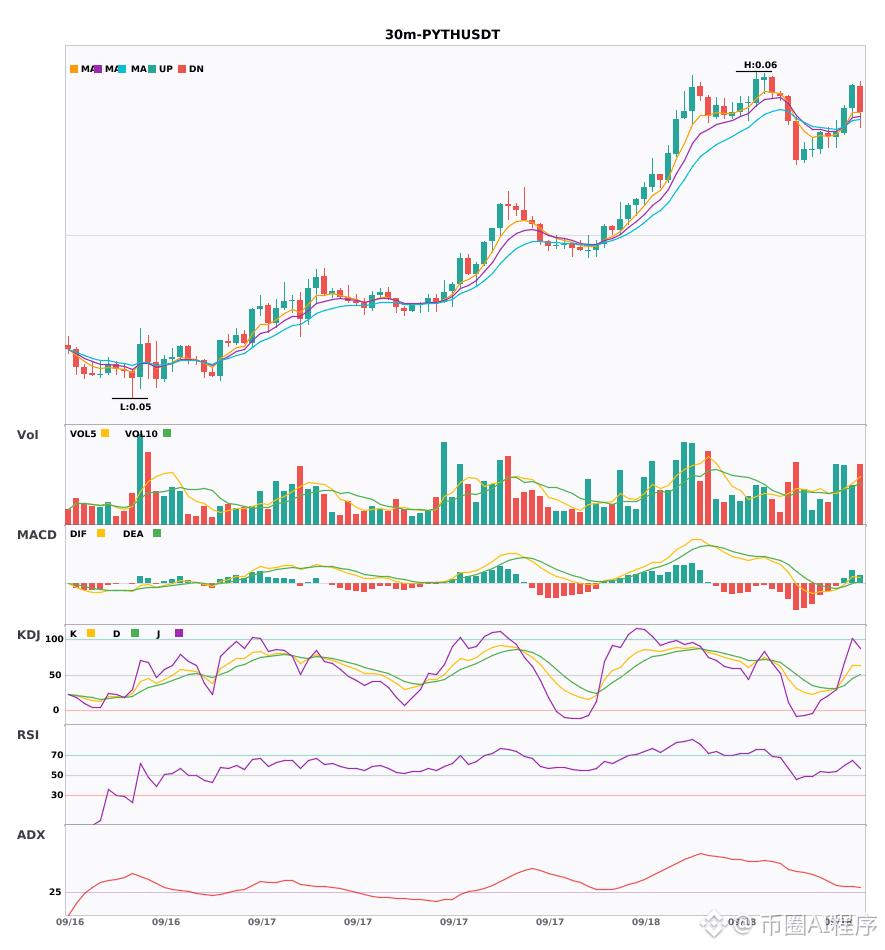Image resolution: width=885 pixels, height=950 pixels.
Task: Click the yellow K line legend square
Action: 91,633
